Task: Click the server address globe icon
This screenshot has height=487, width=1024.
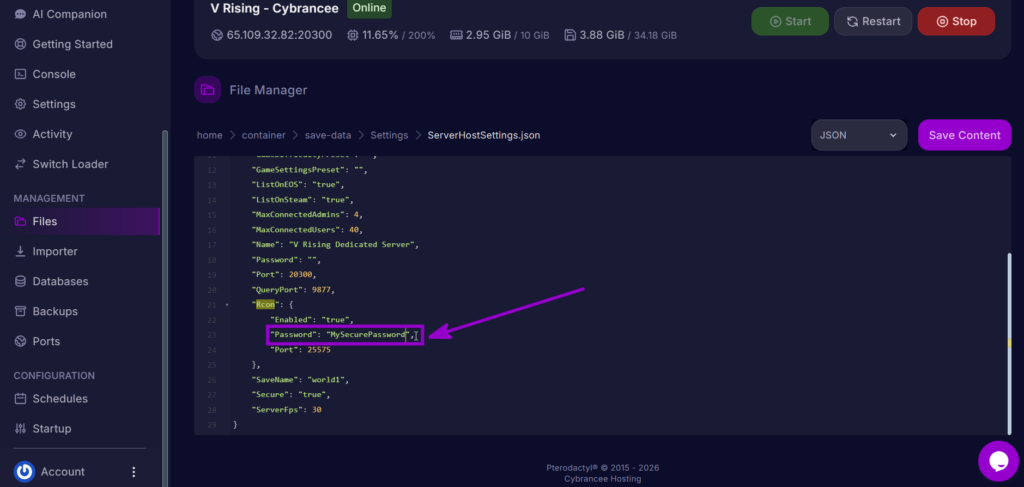Action: (x=217, y=35)
